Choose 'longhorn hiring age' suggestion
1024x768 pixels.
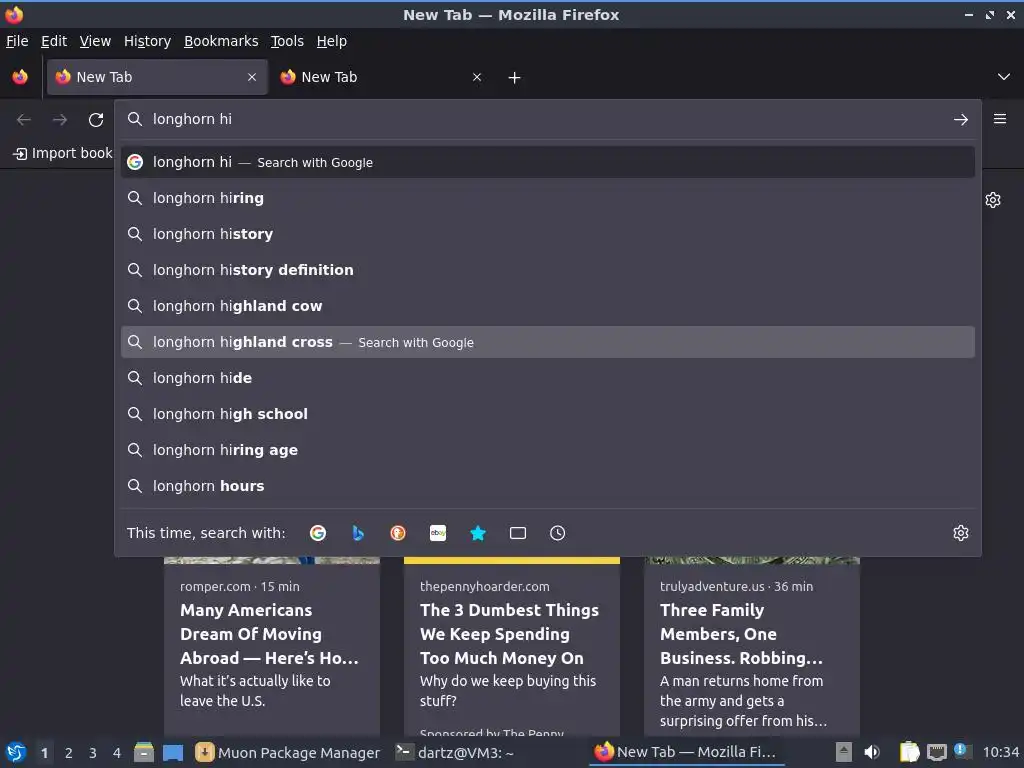click(548, 450)
